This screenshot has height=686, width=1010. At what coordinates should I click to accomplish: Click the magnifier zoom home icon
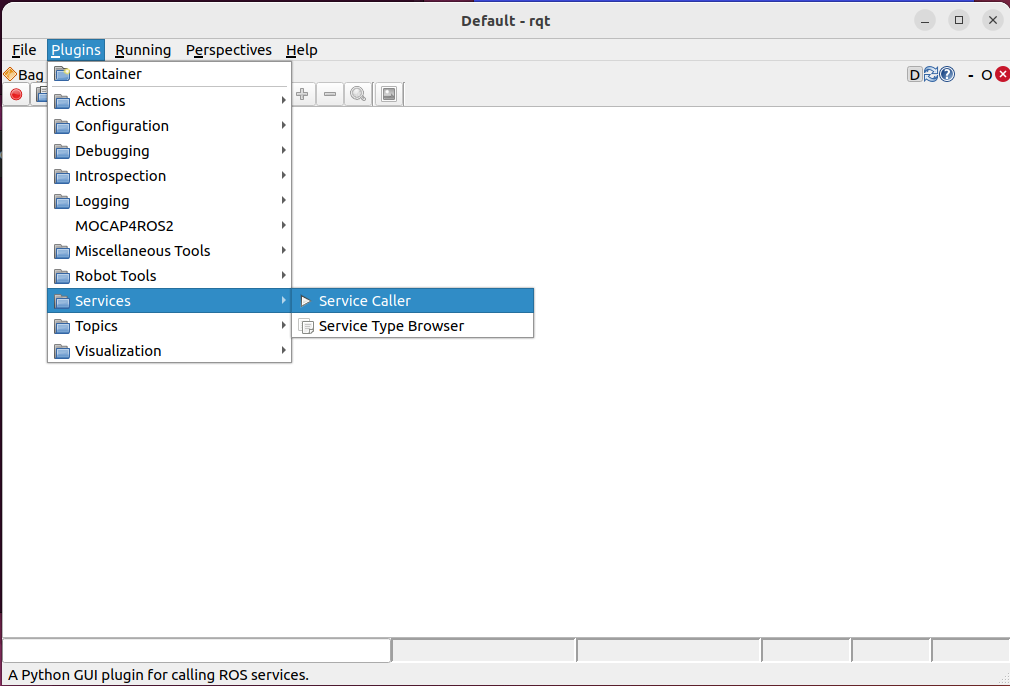point(358,94)
